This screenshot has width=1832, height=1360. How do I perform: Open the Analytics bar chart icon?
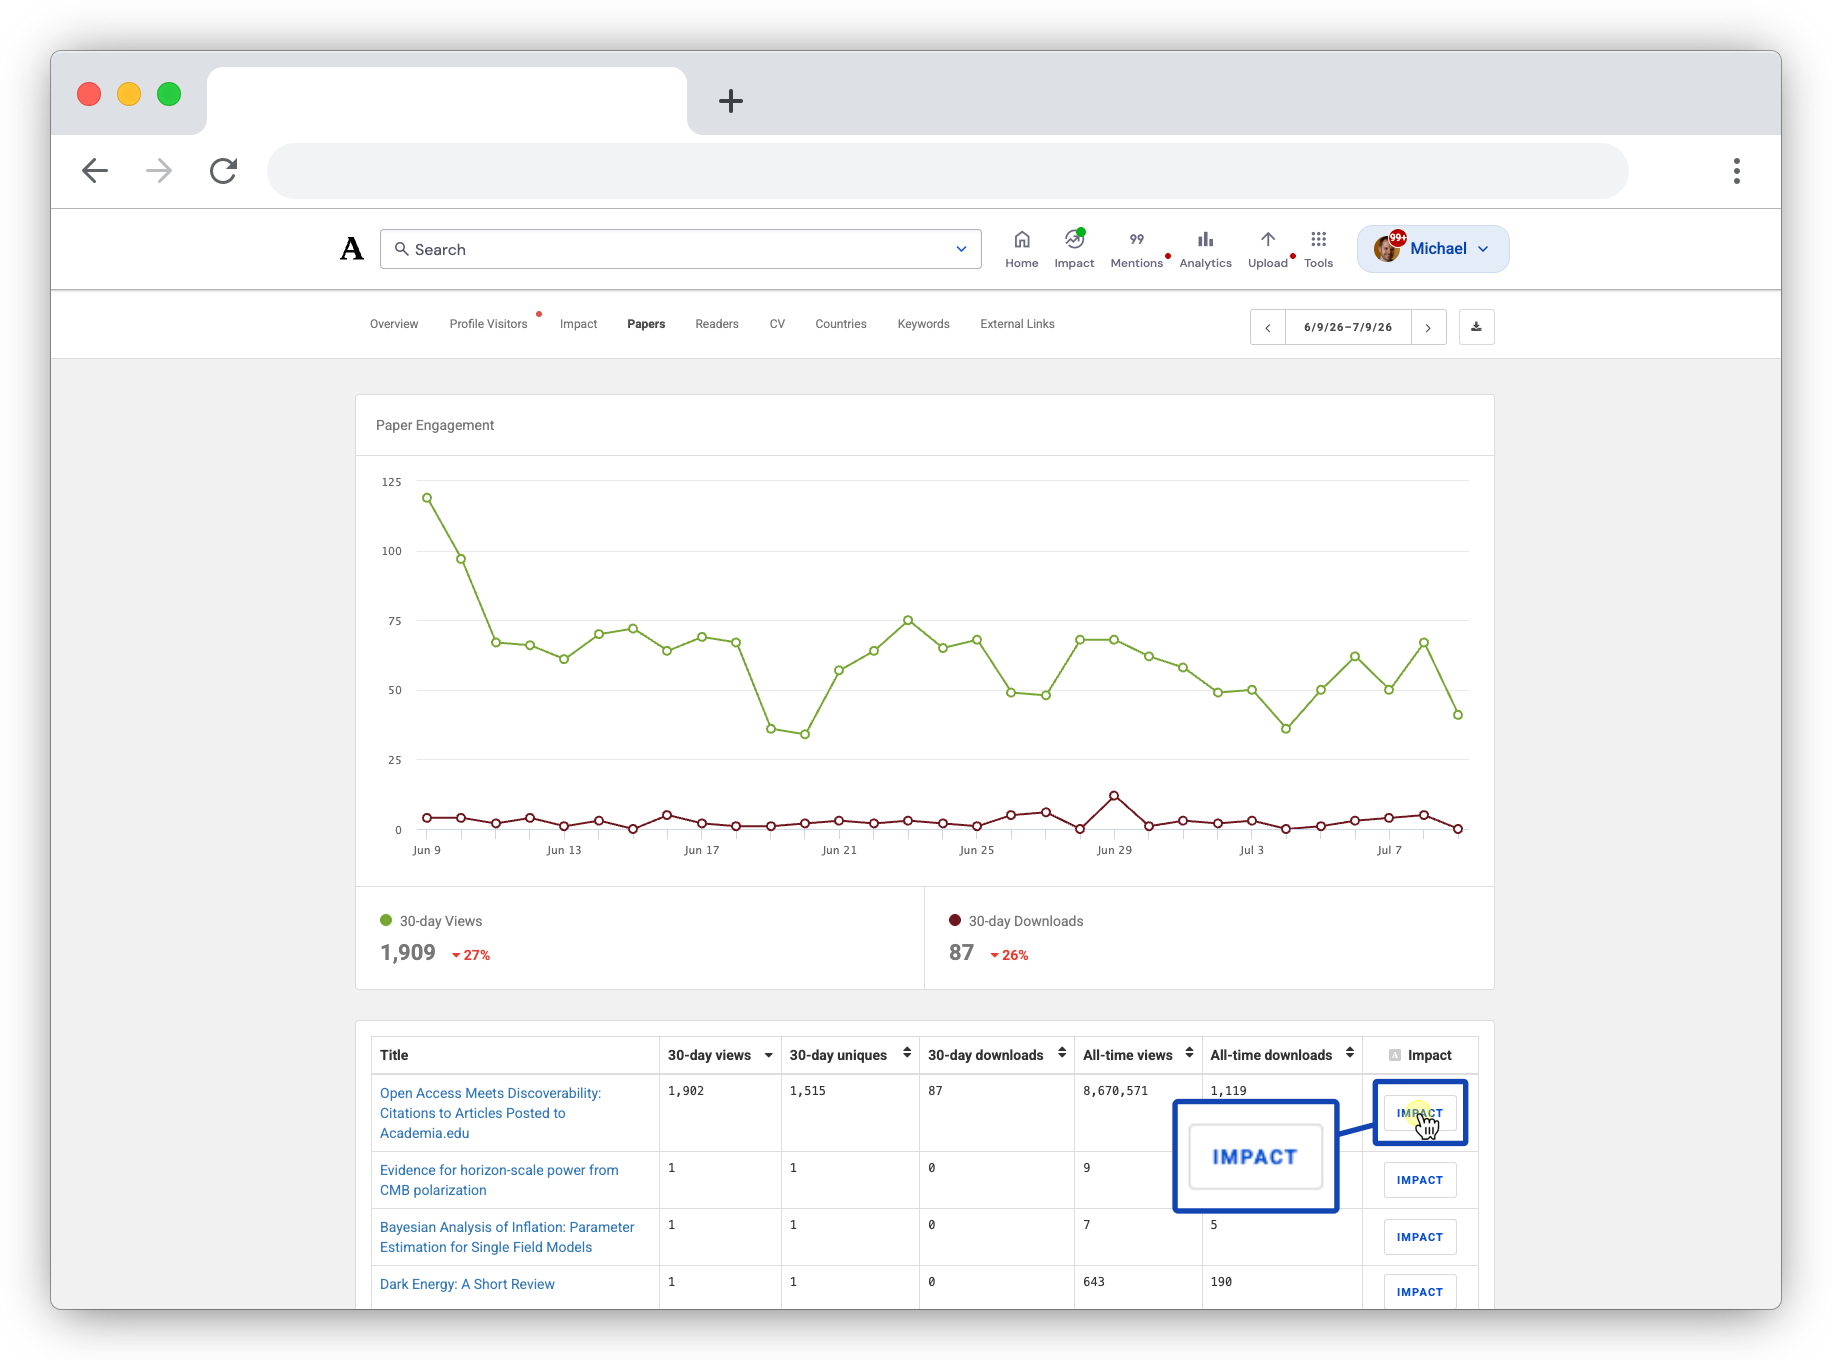pyautogui.click(x=1205, y=240)
